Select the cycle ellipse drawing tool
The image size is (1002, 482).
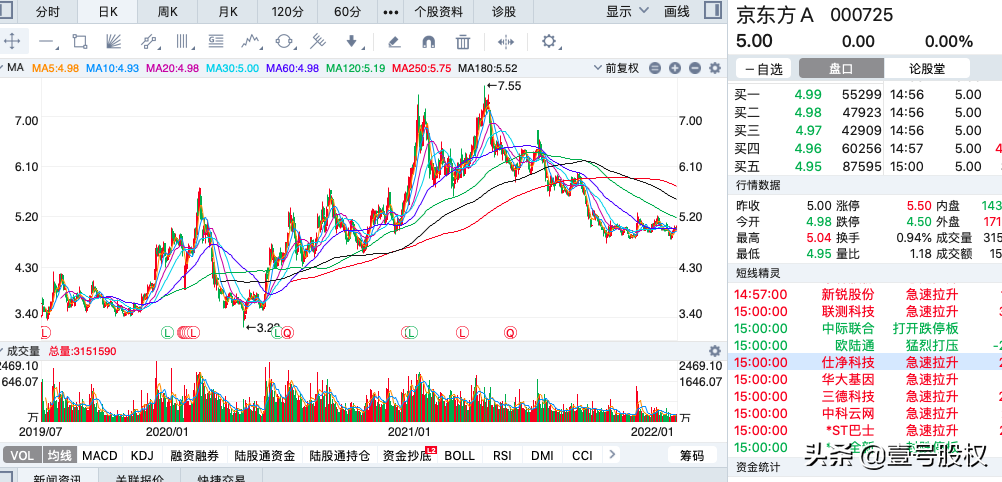click(x=284, y=42)
